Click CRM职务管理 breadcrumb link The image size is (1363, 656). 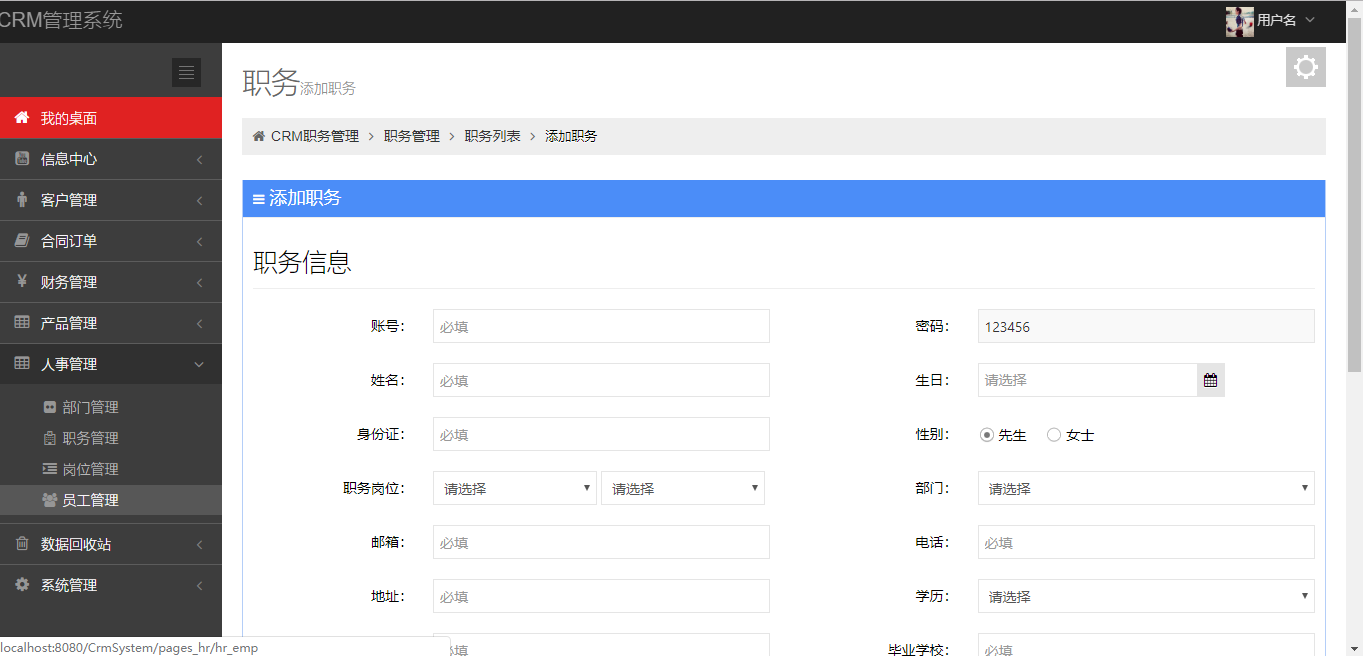pos(315,136)
